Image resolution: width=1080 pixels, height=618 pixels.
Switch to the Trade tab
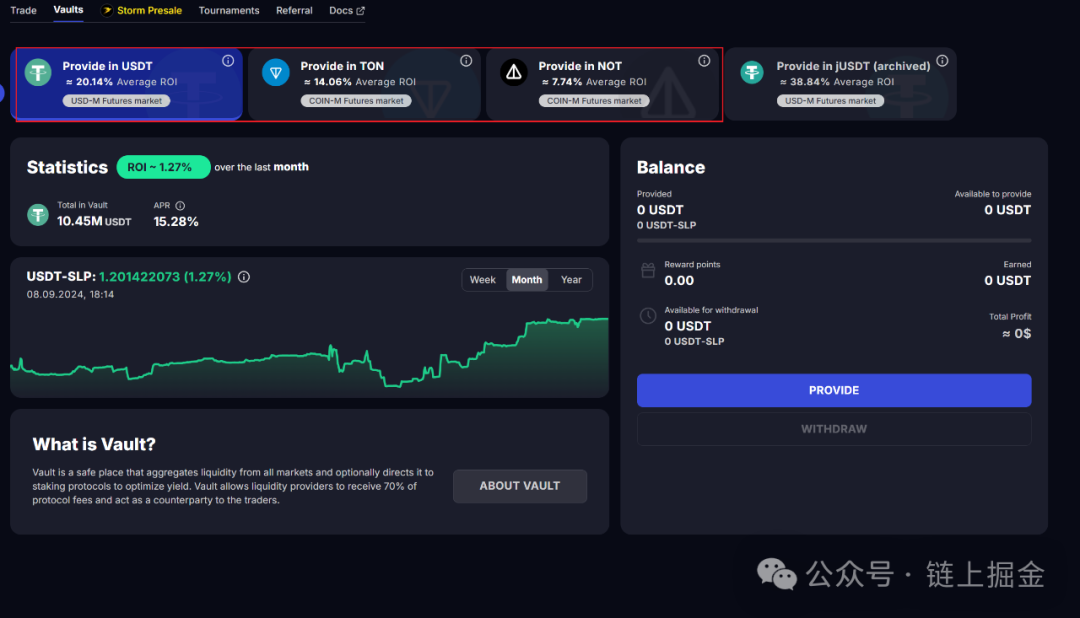click(23, 10)
